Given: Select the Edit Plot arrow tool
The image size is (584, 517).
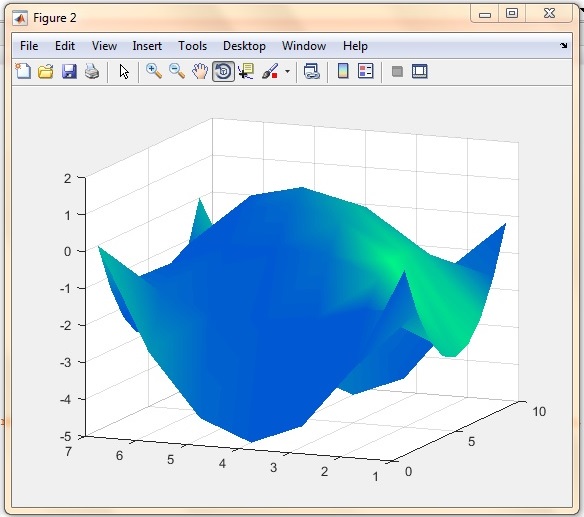Looking at the screenshot, I should (x=124, y=71).
